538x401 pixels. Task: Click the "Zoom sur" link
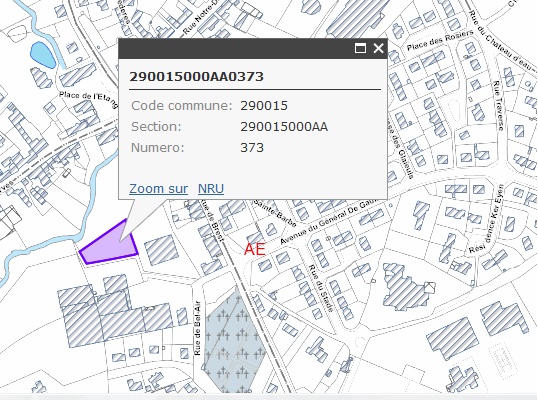click(x=159, y=189)
